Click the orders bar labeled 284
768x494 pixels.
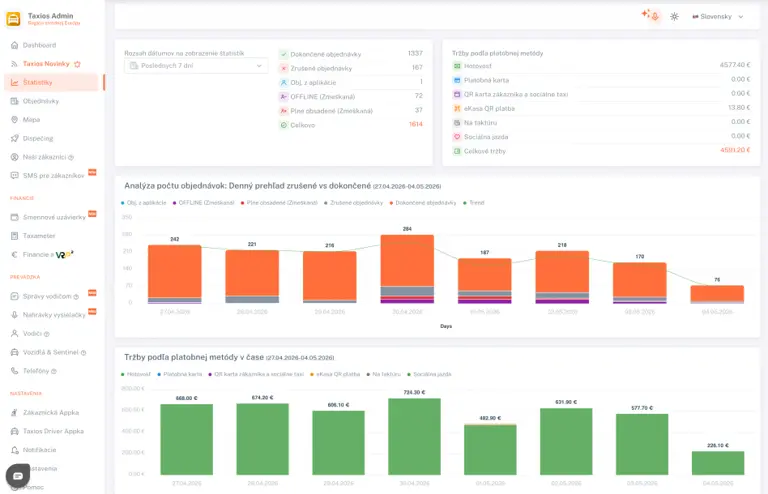coord(407,269)
